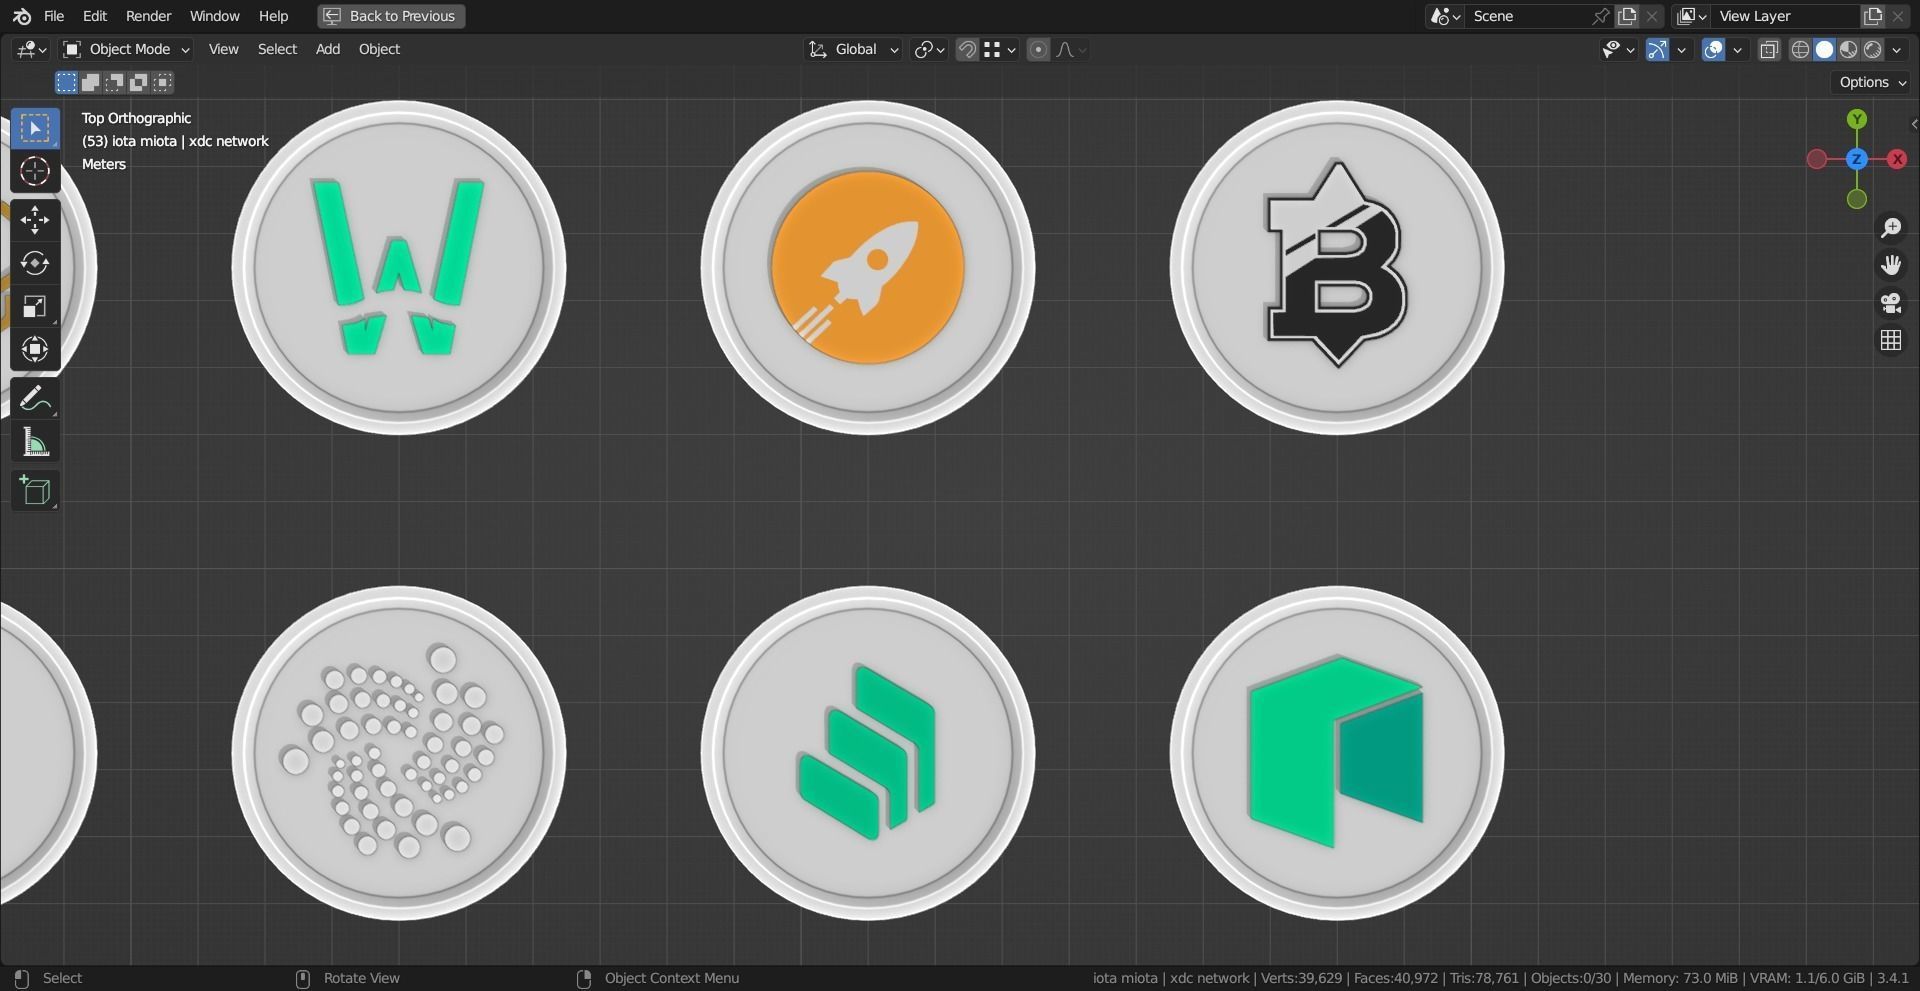Set selection mode to subtract
This screenshot has height=991, width=1920.
coord(114,82)
